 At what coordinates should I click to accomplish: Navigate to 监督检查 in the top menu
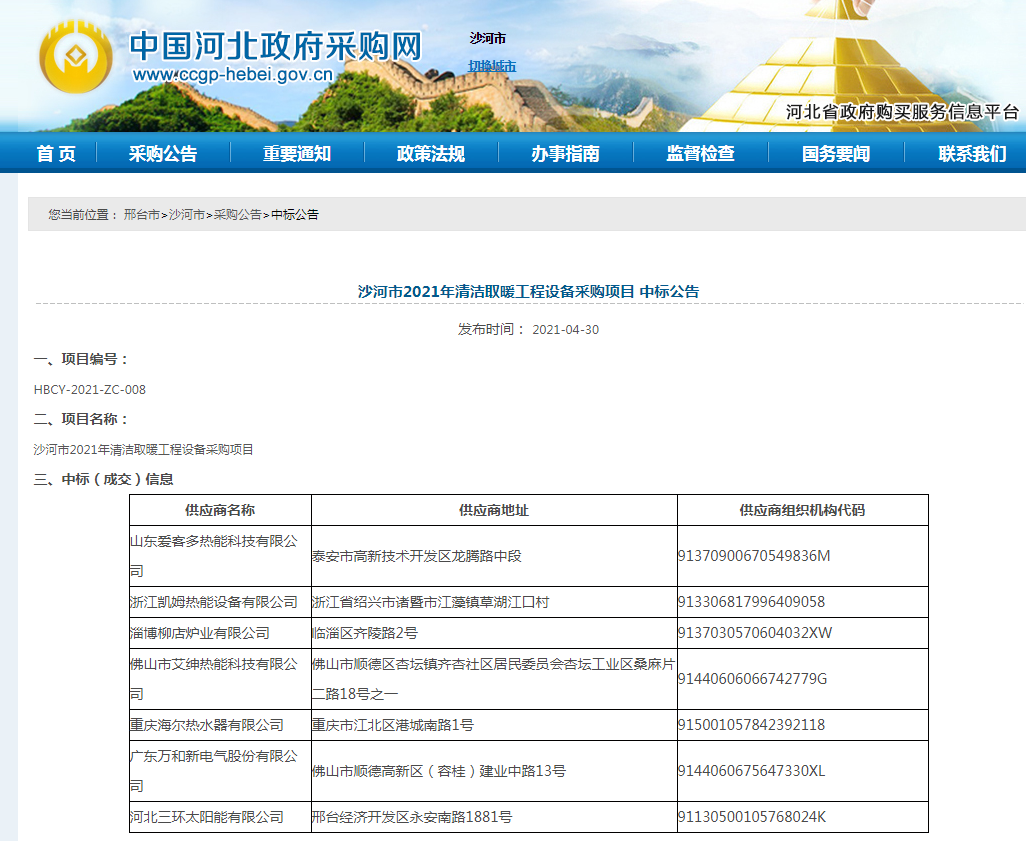click(700, 154)
